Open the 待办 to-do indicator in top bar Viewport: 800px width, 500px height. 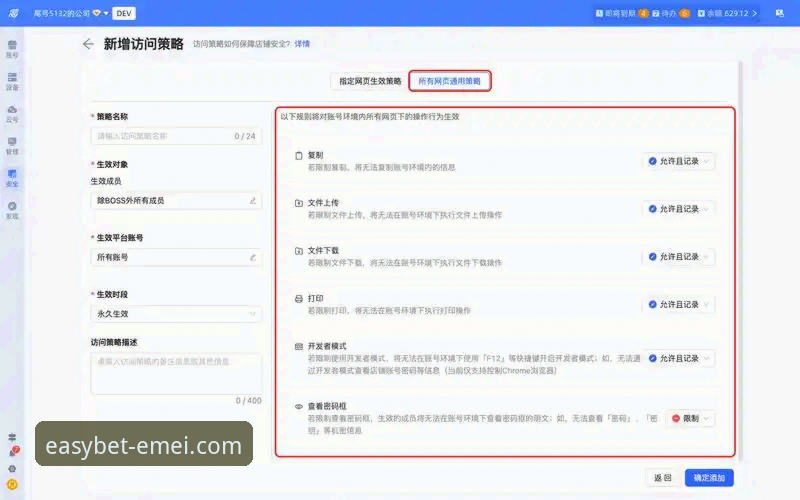(664, 13)
